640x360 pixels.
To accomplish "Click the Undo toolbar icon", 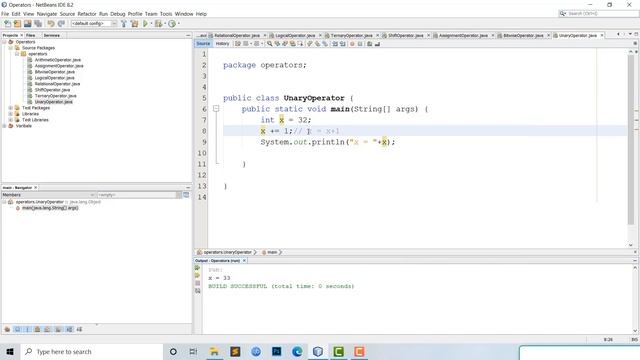I will click(x=51, y=24).
